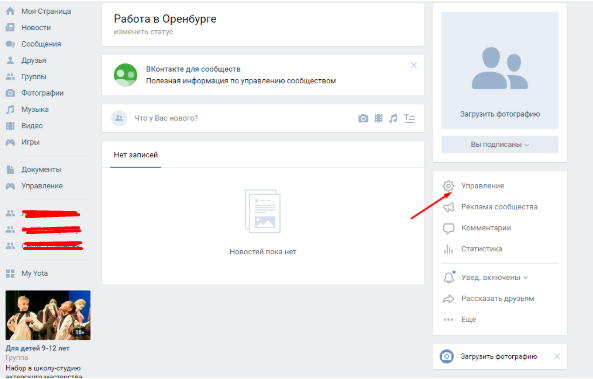The width and height of the screenshot is (593, 379).
Task: Click Загрузить фотографию text in bottom banner
Action: (x=499, y=356)
